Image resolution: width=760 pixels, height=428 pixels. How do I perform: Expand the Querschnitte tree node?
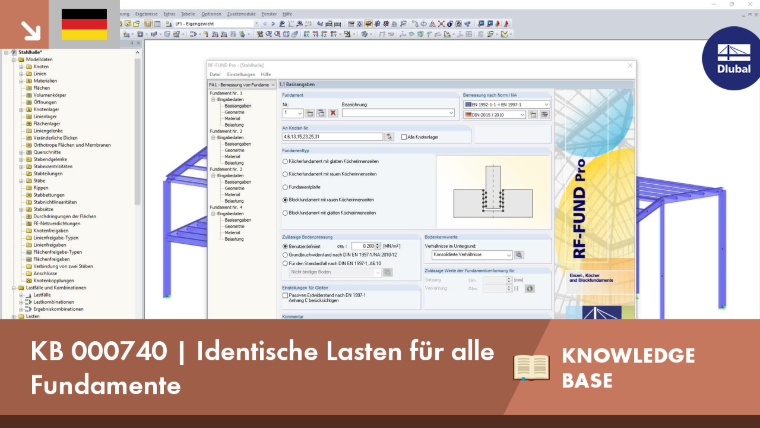click(x=21, y=152)
